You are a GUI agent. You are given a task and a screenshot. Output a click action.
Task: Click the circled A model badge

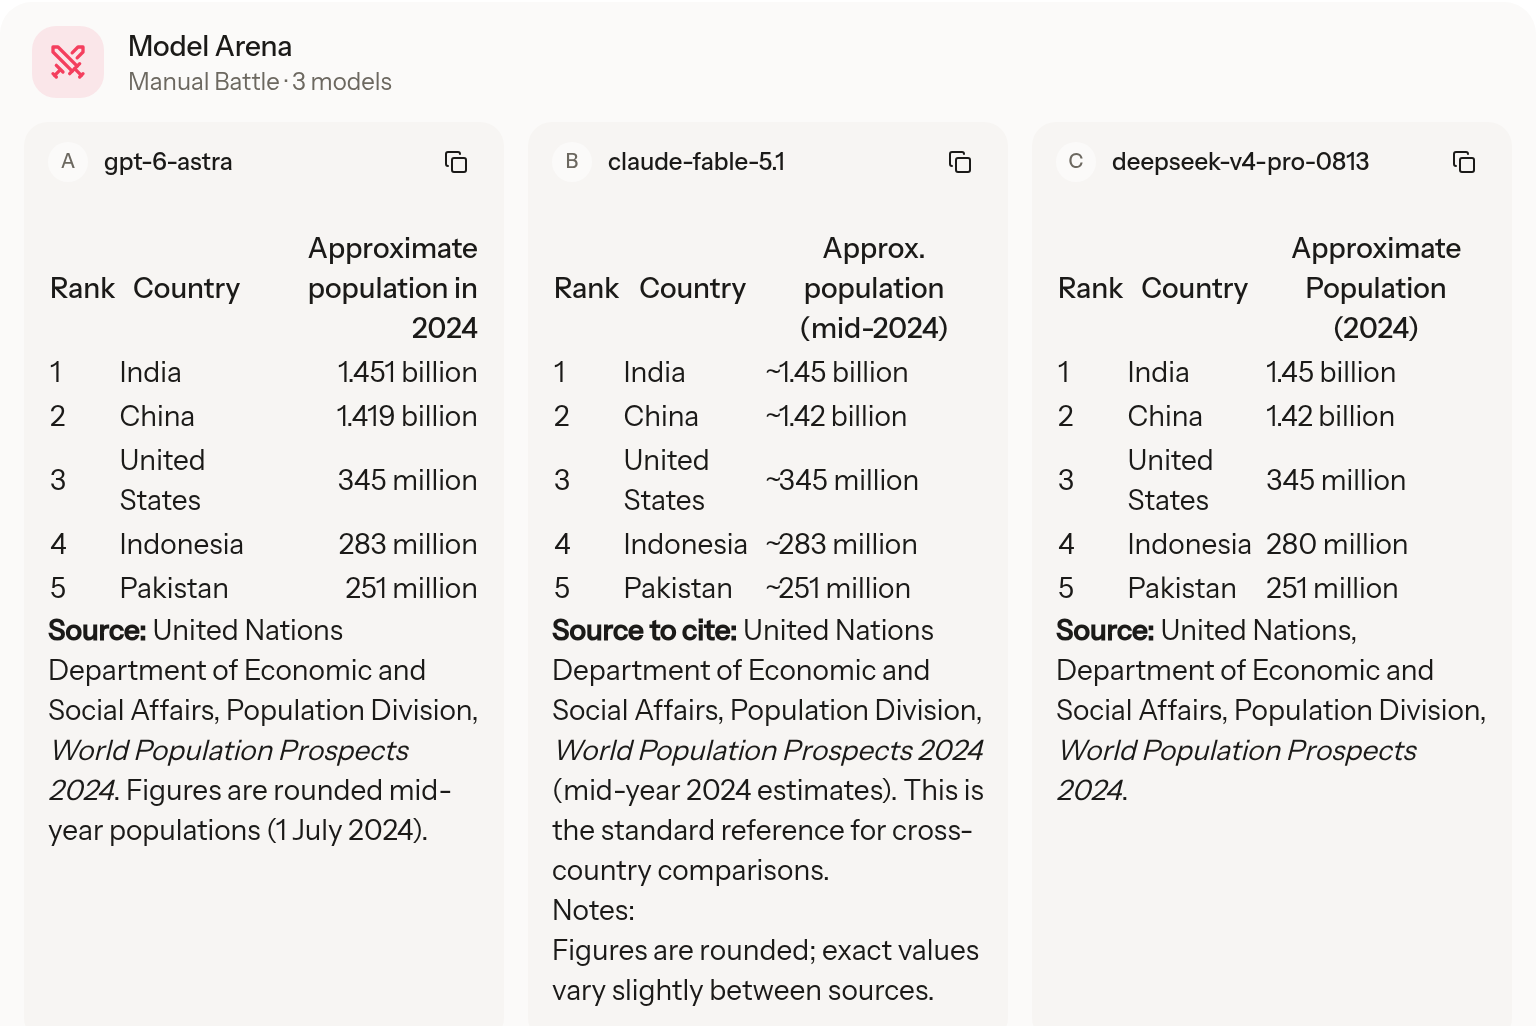[68, 162]
